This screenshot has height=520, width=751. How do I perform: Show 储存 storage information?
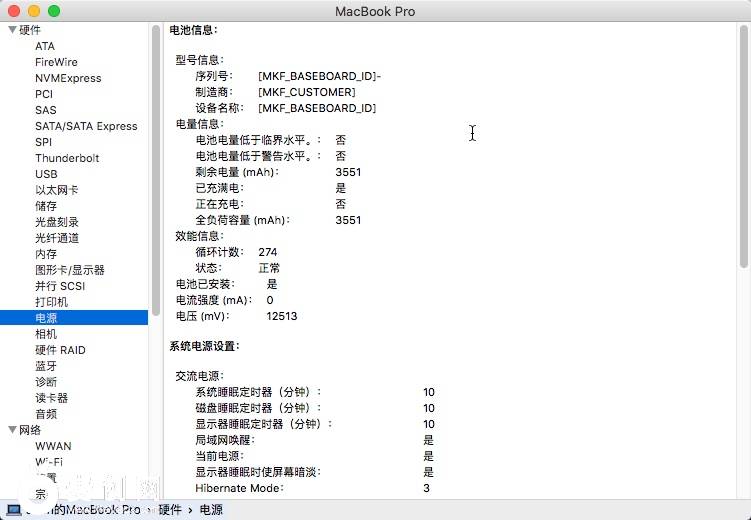tap(46, 206)
